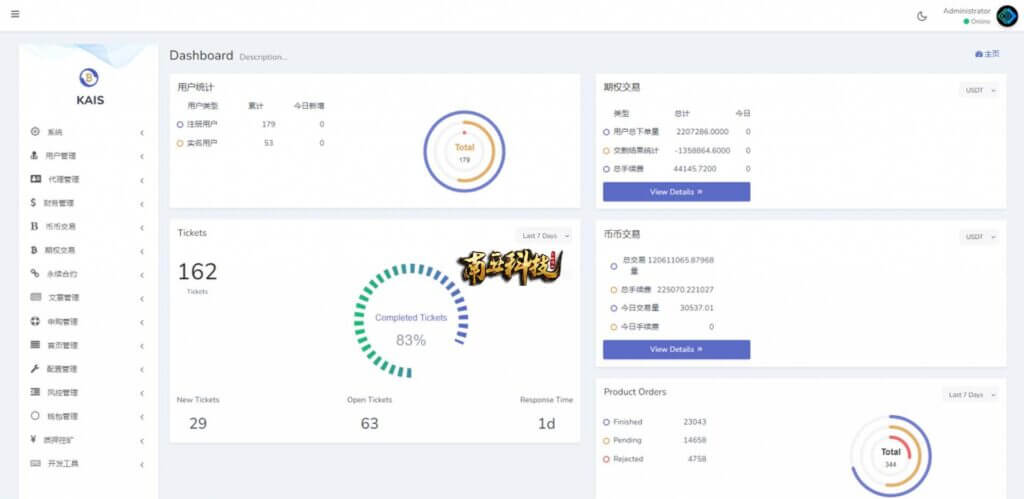Open the USDT dropdown in 期权交易 panel

(978, 90)
